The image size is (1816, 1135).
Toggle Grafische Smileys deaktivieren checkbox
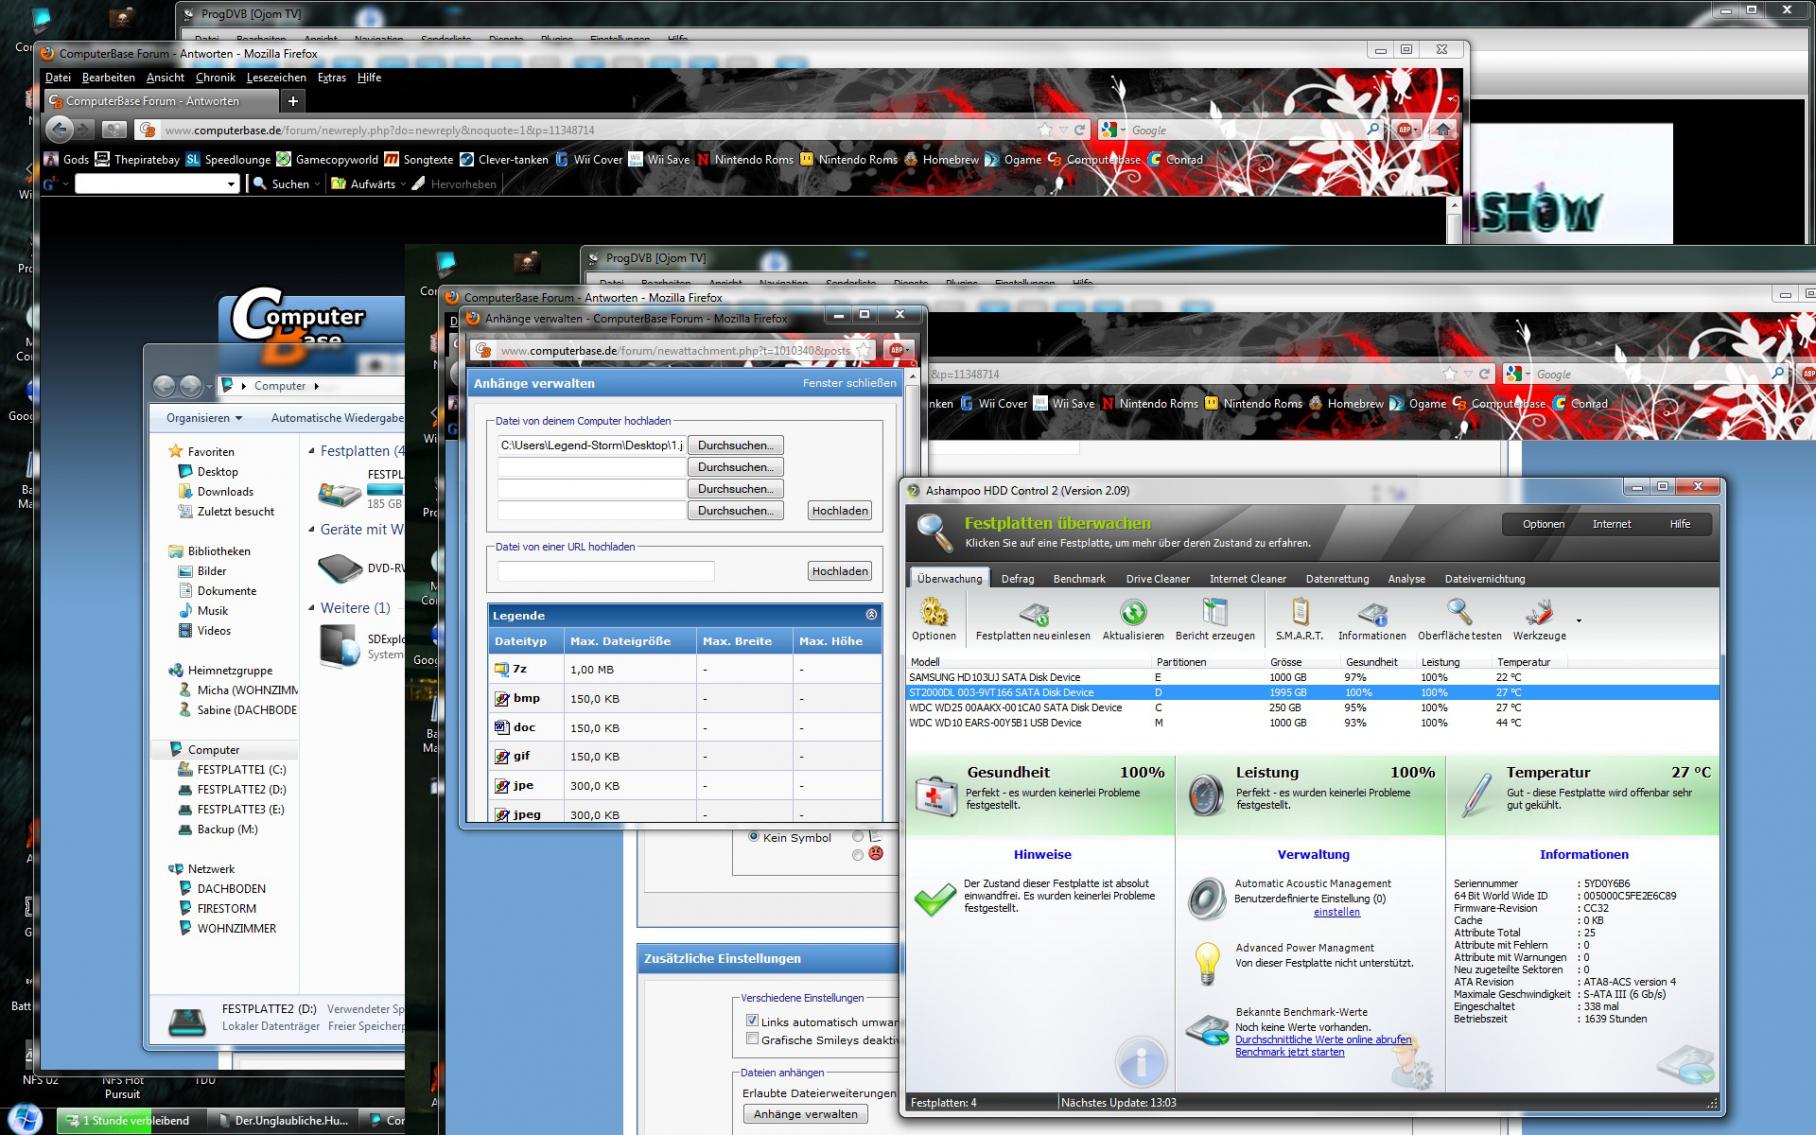752,1039
